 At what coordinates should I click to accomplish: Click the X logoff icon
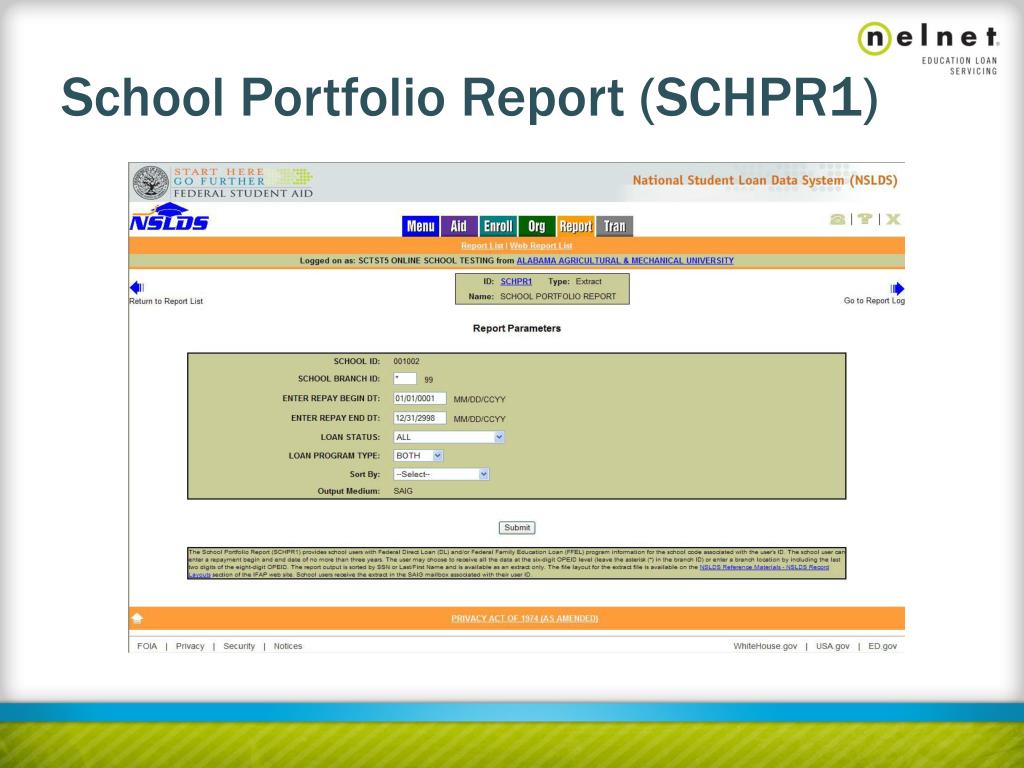893,219
